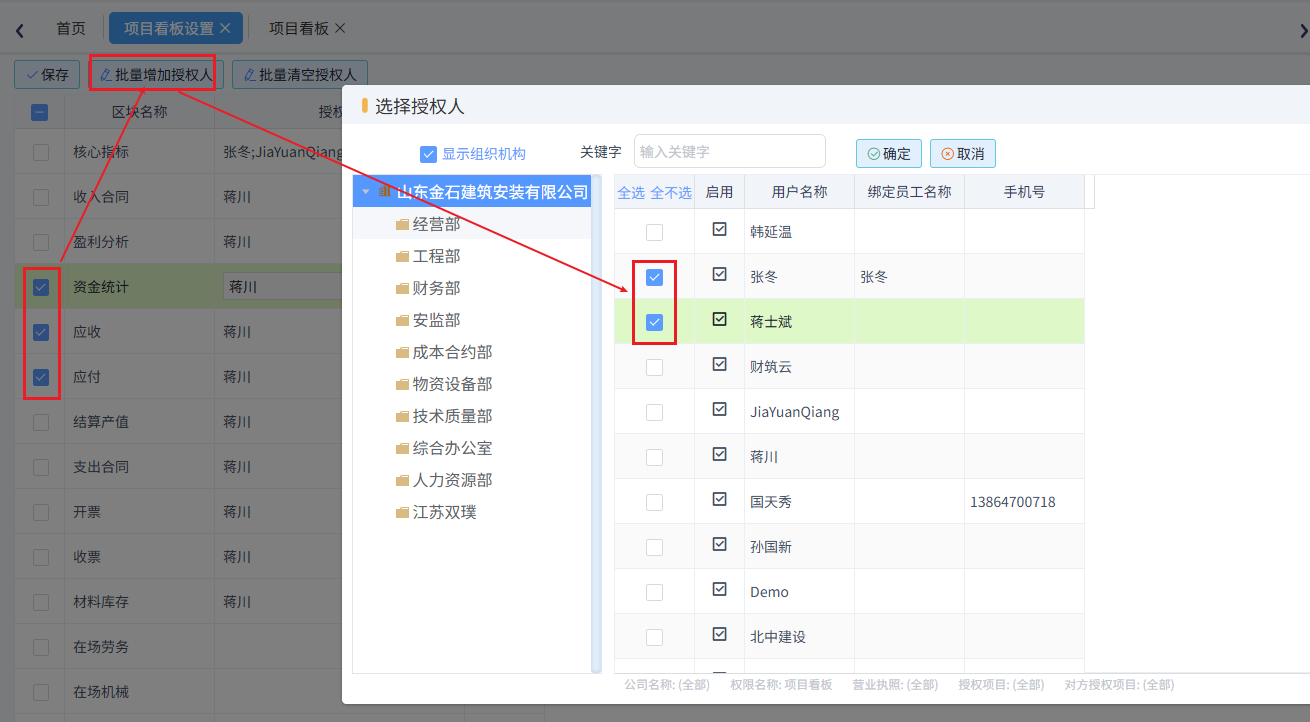Uncheck the selection box for user 张冬
The height and width of the screenshot is (722, 1310).
click(654, 277)
